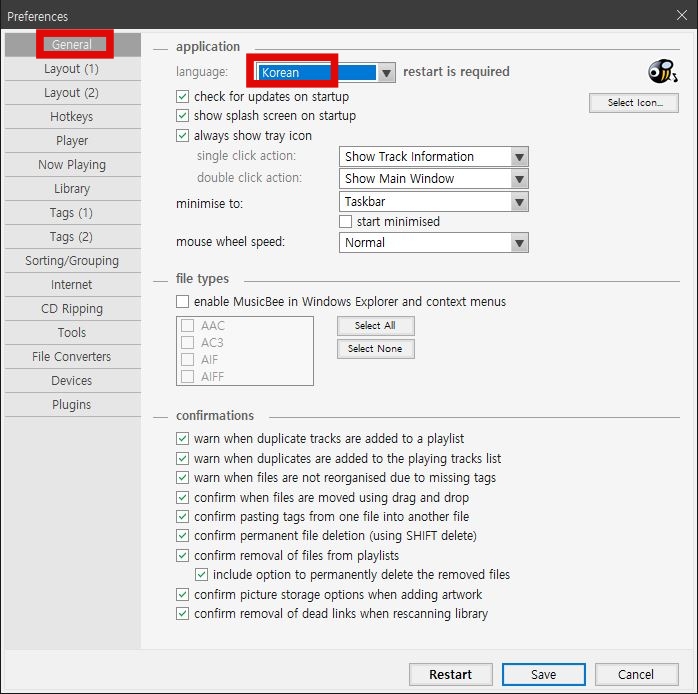Check the AIF file type
Screen dimensions: 698x694
[x=187, y=359]
